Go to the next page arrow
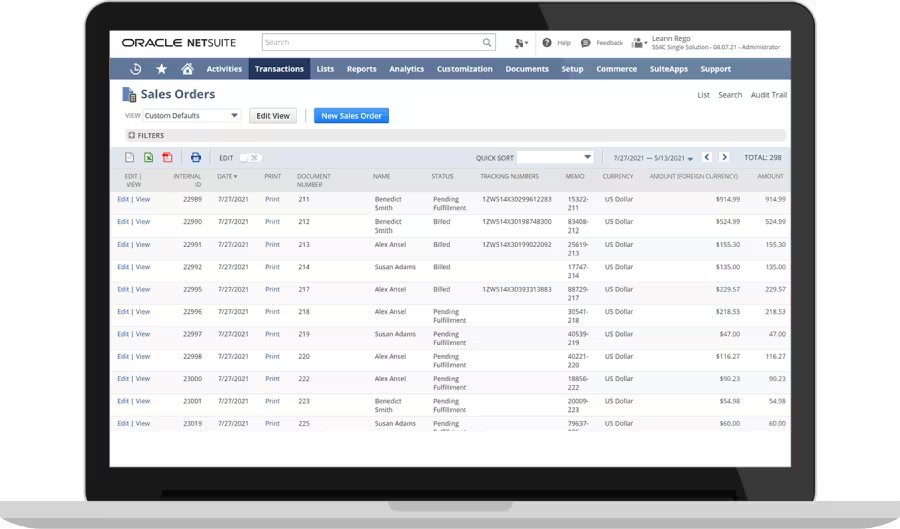Viewport: 900px width, 529px height. click(724, 157)
